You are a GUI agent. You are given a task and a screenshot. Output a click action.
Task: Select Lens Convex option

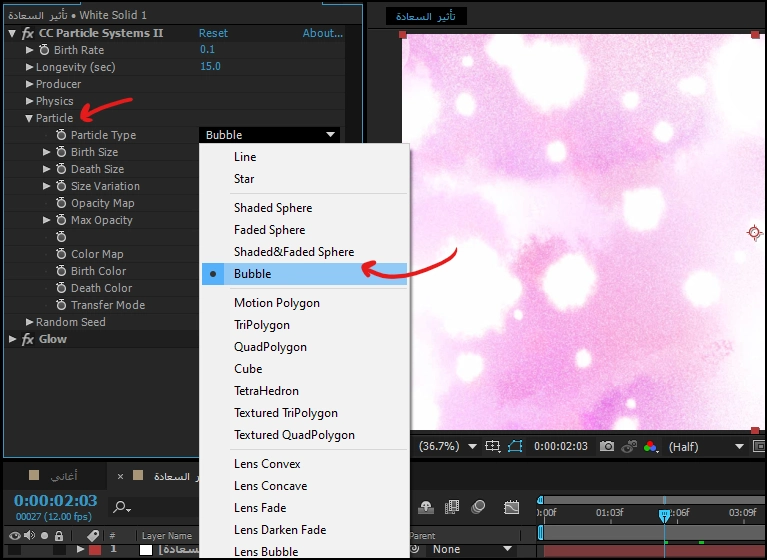[x=267, y=464]
